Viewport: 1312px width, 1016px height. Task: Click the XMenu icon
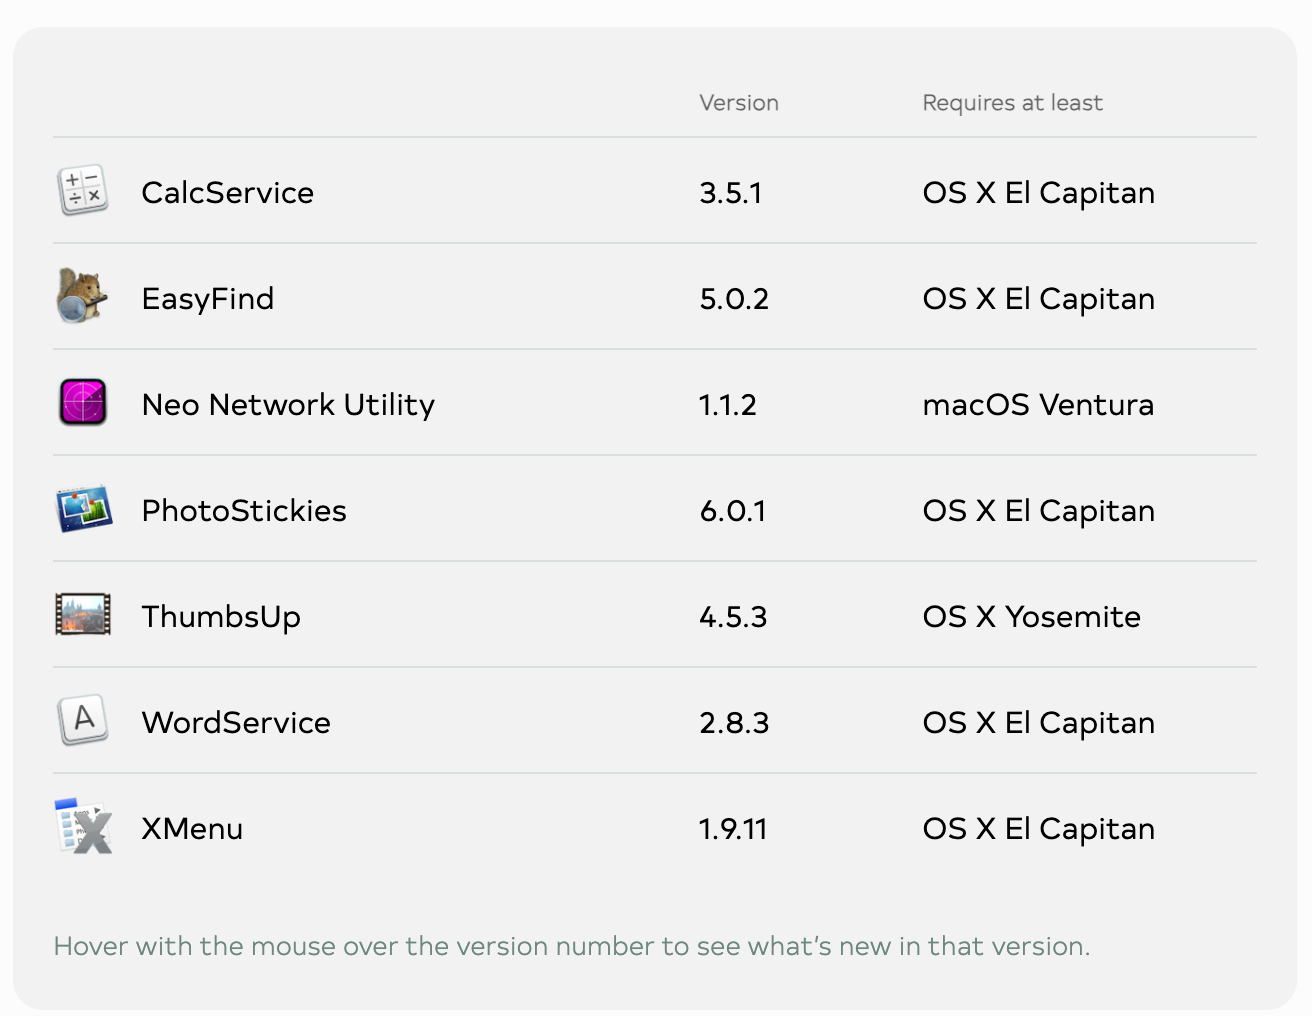[83, 827]
